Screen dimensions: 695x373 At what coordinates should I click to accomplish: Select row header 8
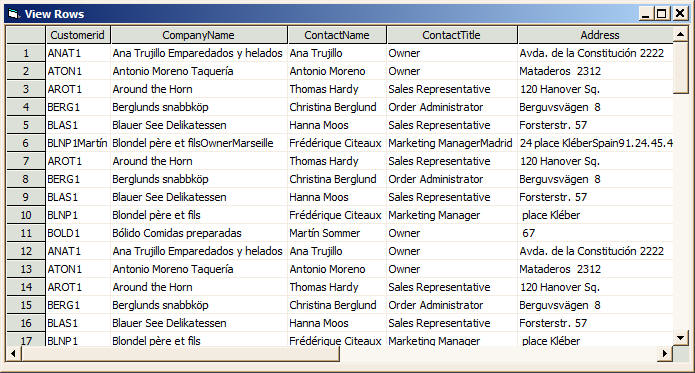tap(26, 179)
